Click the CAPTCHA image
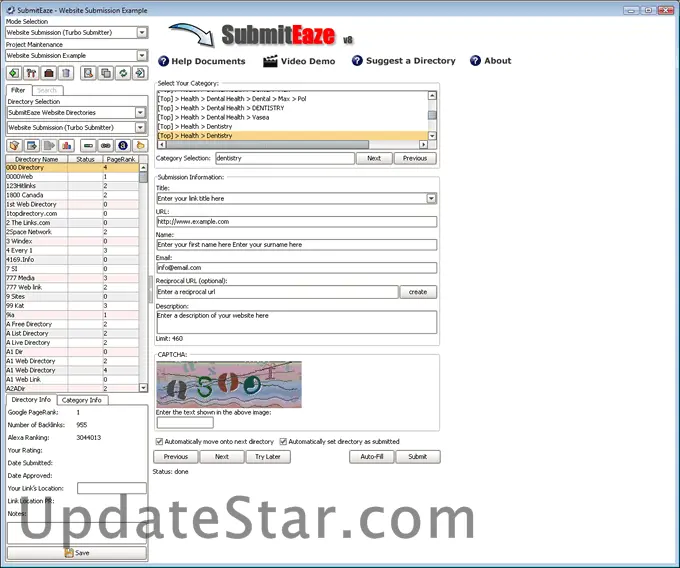 click(229, 385)
